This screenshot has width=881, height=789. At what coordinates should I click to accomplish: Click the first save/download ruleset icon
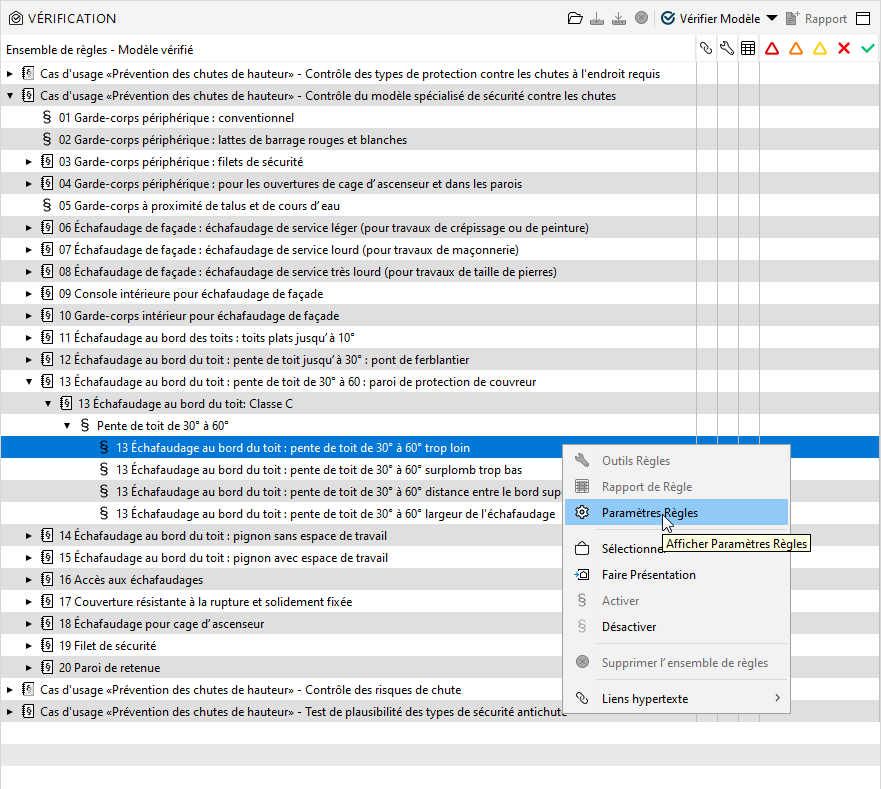597,19
